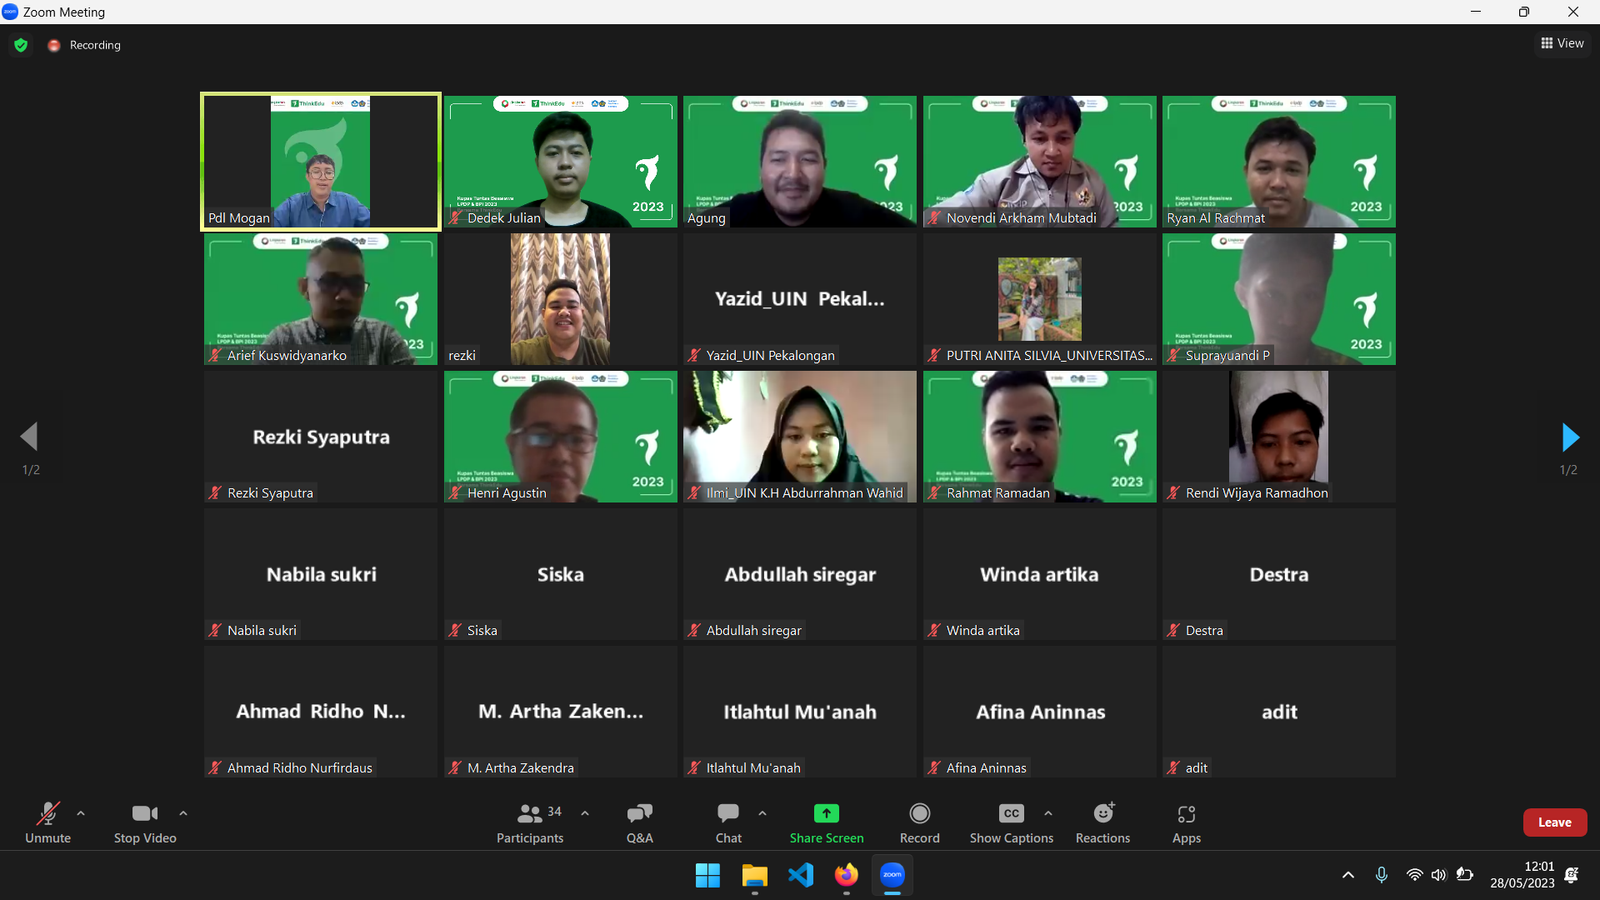
Task: Click the green encryption shield icon
Action: click(21, 45)
